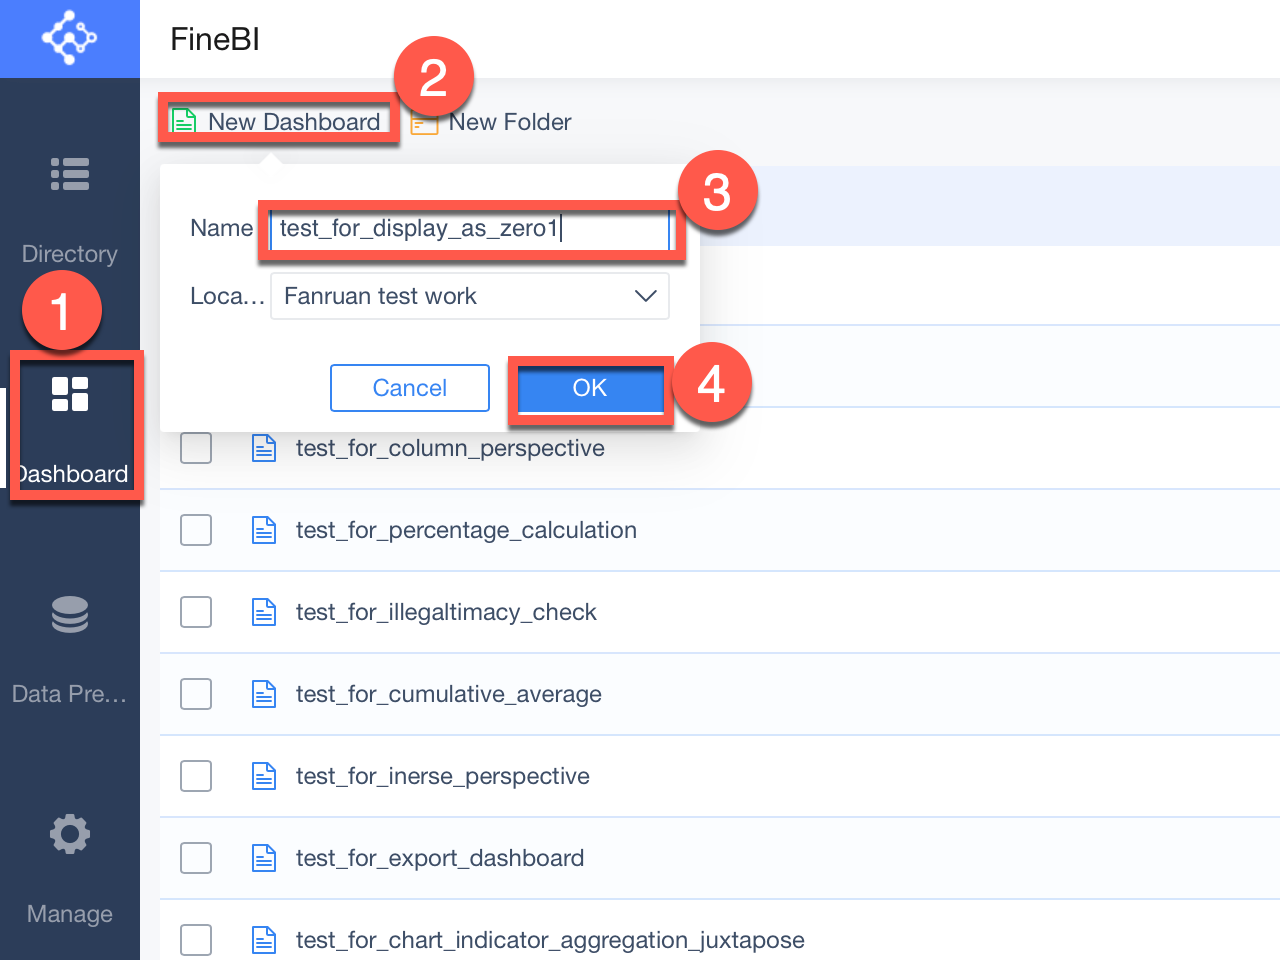1280x960 pixels.
Task: Open the Location dropdown showing Fanruan test work
Action: click(470, 296)
